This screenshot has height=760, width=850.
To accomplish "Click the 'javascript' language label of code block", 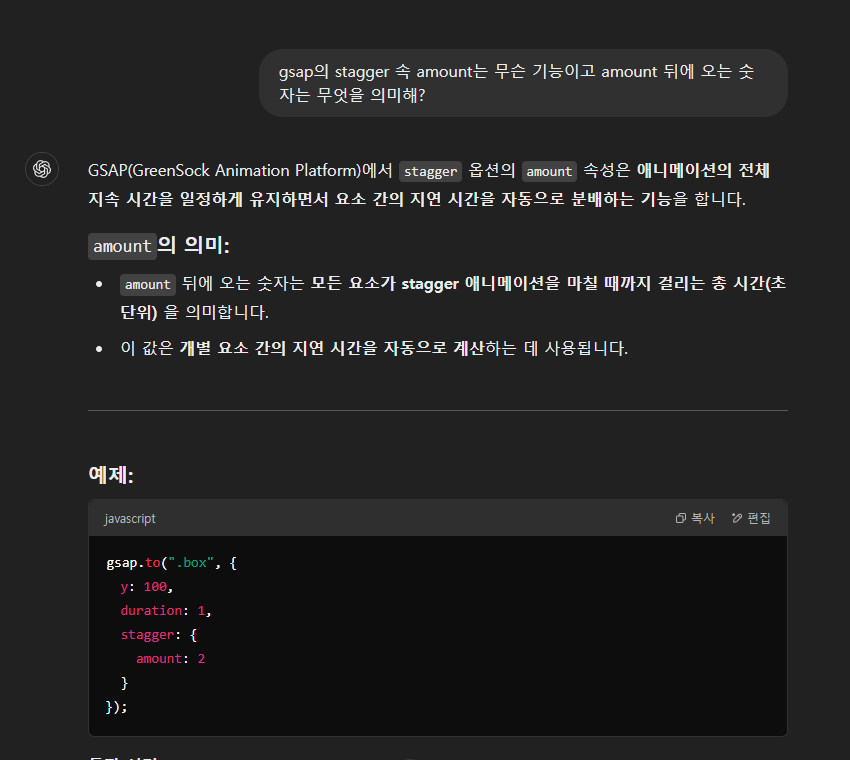I will pyautogui.click(x=130, y=519).
